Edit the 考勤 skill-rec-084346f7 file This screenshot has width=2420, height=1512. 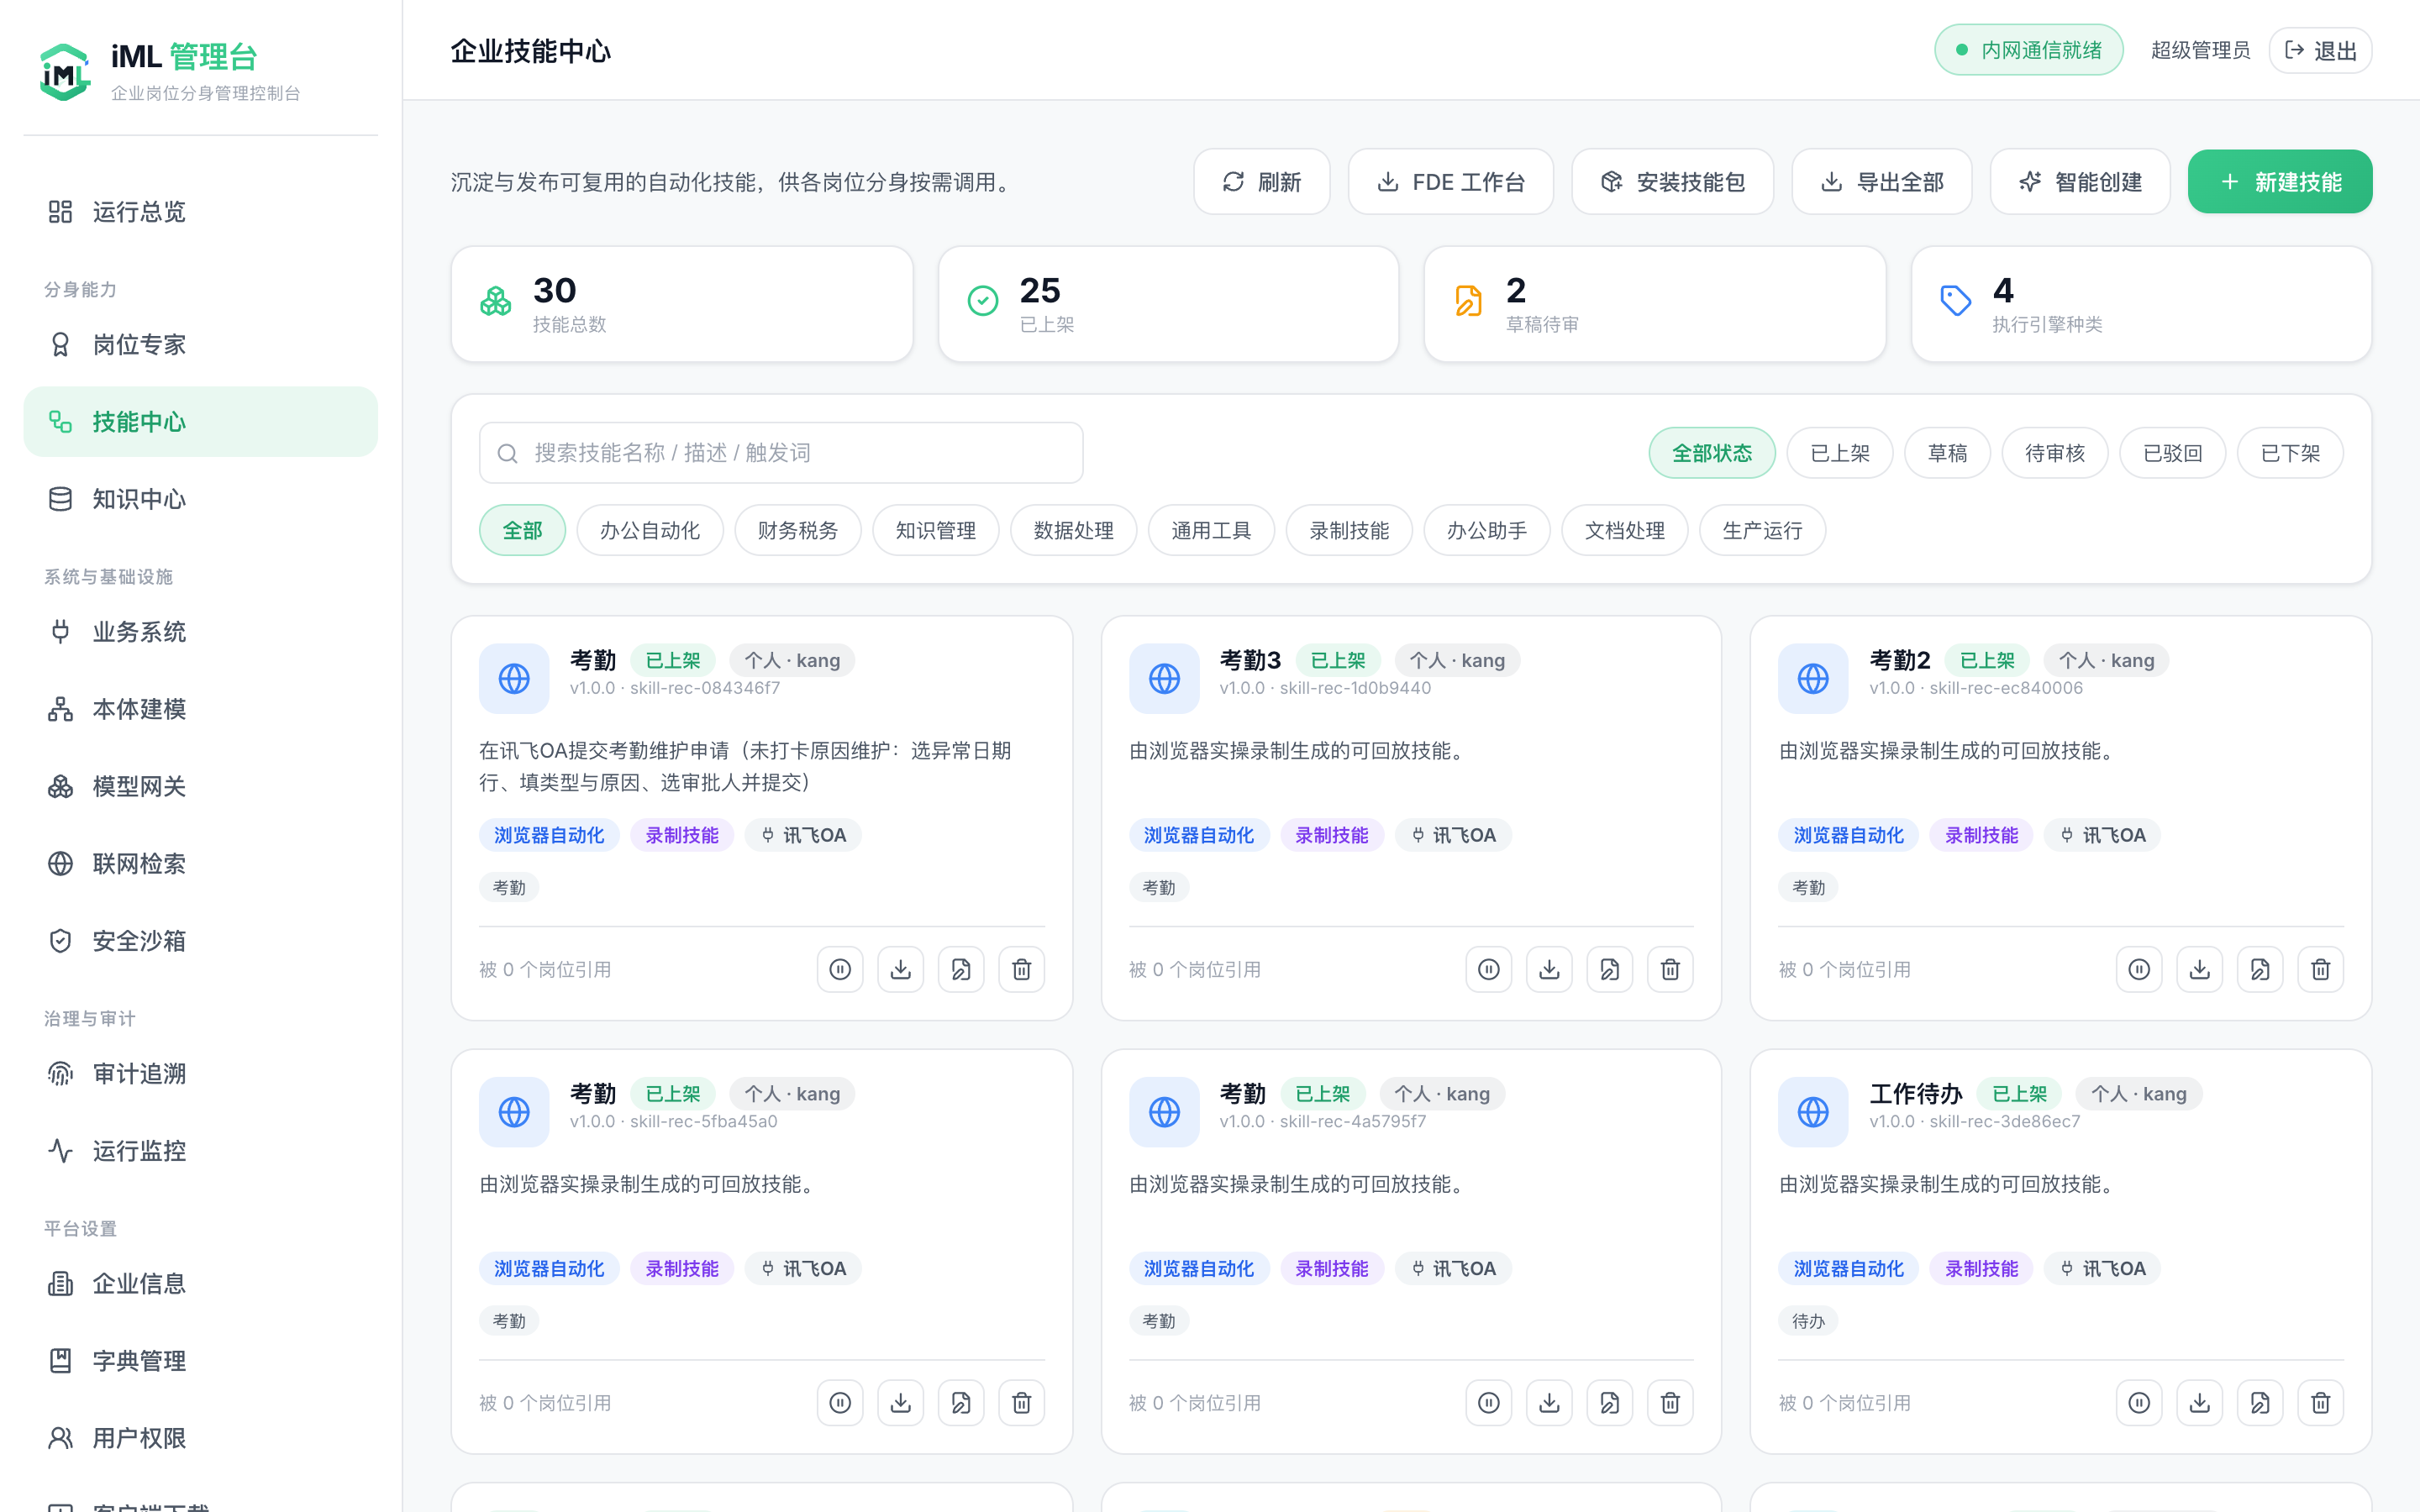tap(961, 969)
